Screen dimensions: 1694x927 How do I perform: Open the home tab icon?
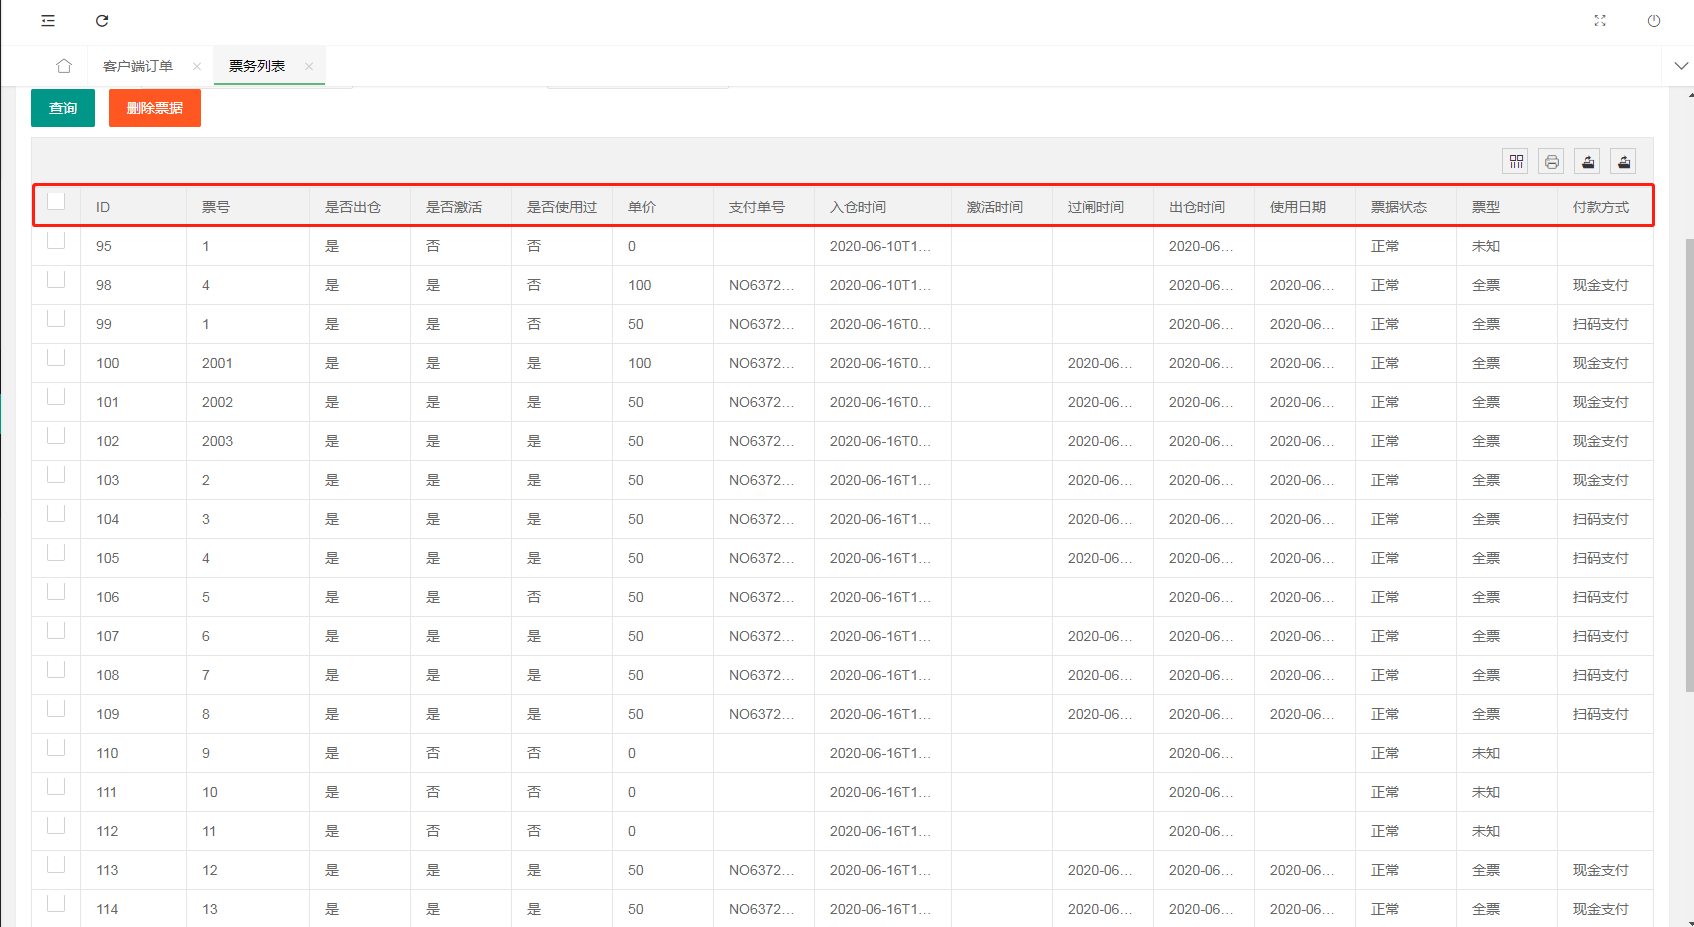(64, 66)
